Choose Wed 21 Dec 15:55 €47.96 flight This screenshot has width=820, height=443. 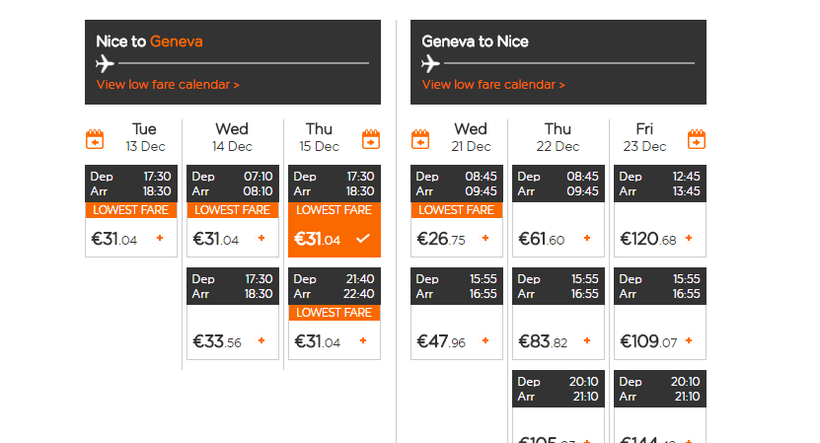pyautogui.click(x=456, y=341)
